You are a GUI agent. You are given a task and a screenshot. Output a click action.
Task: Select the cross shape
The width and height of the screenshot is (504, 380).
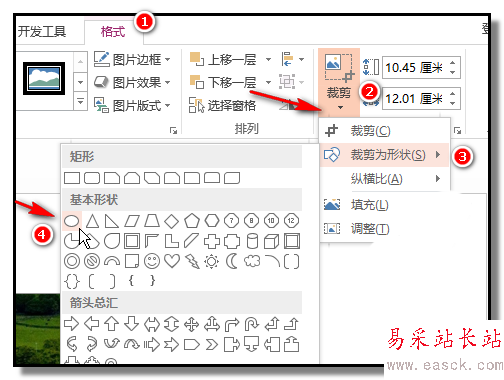pyautogui.click(x=212, y=241)
